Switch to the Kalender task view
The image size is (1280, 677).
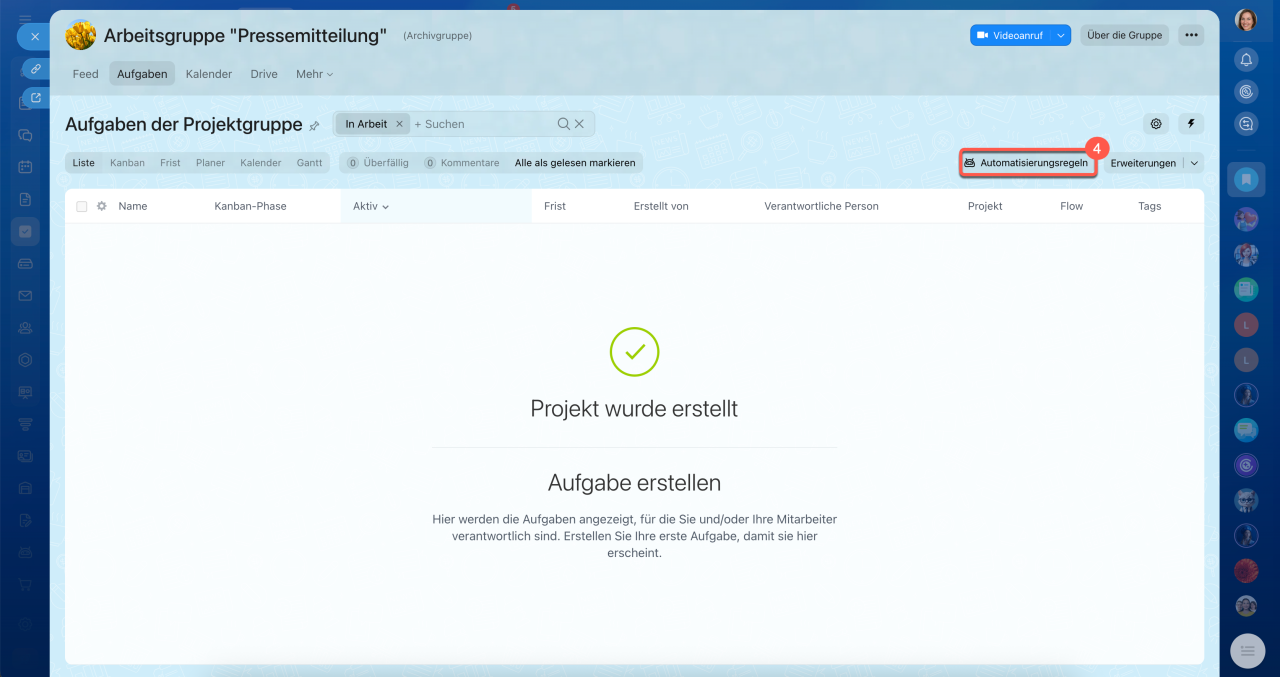[x=261, y=163]
